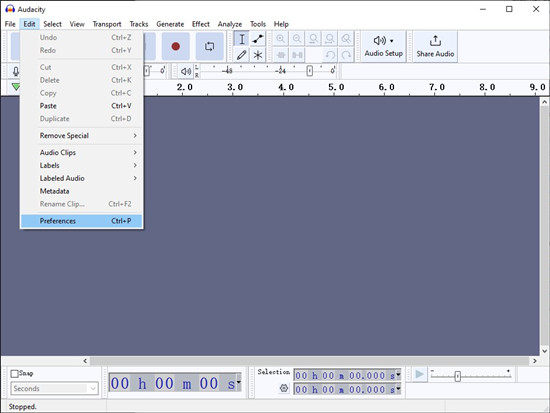The height and width of the screenshot is (413, 550).
Task: Select the Multi-tool asterisk icon
Action: pyautogui.click(x=258, y=55)
